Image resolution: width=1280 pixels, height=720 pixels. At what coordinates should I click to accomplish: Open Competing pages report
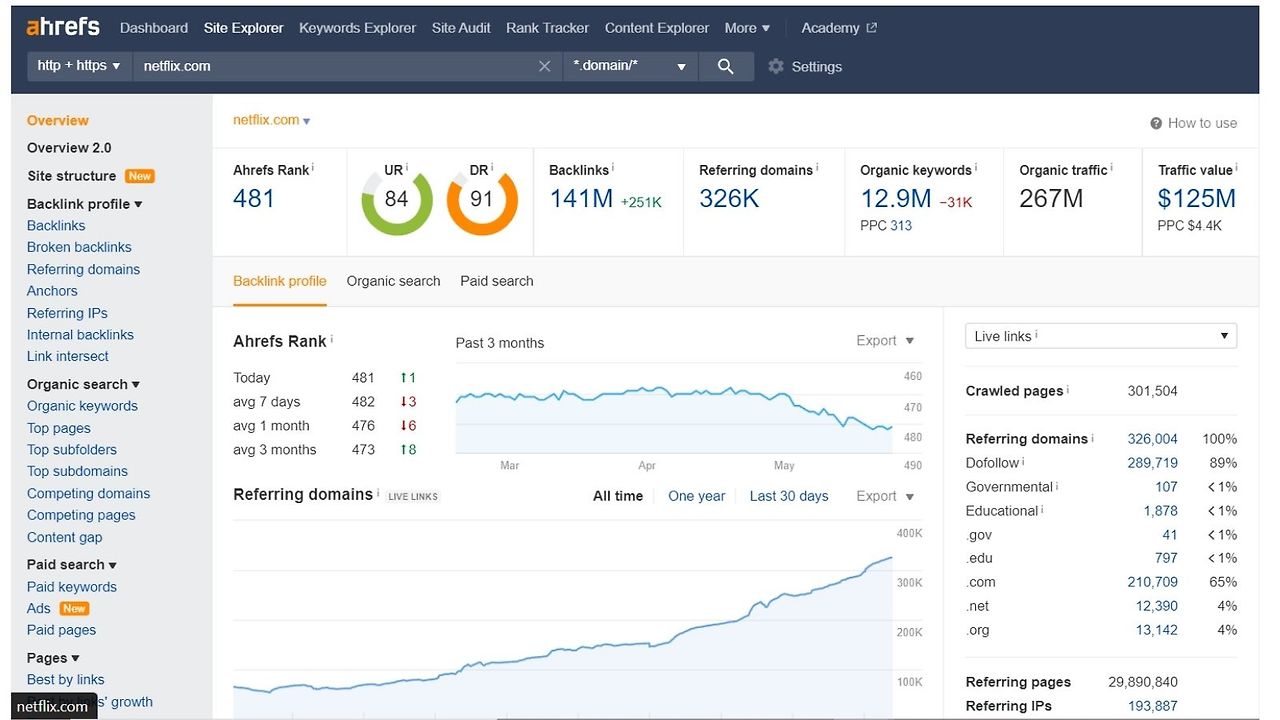81,515
